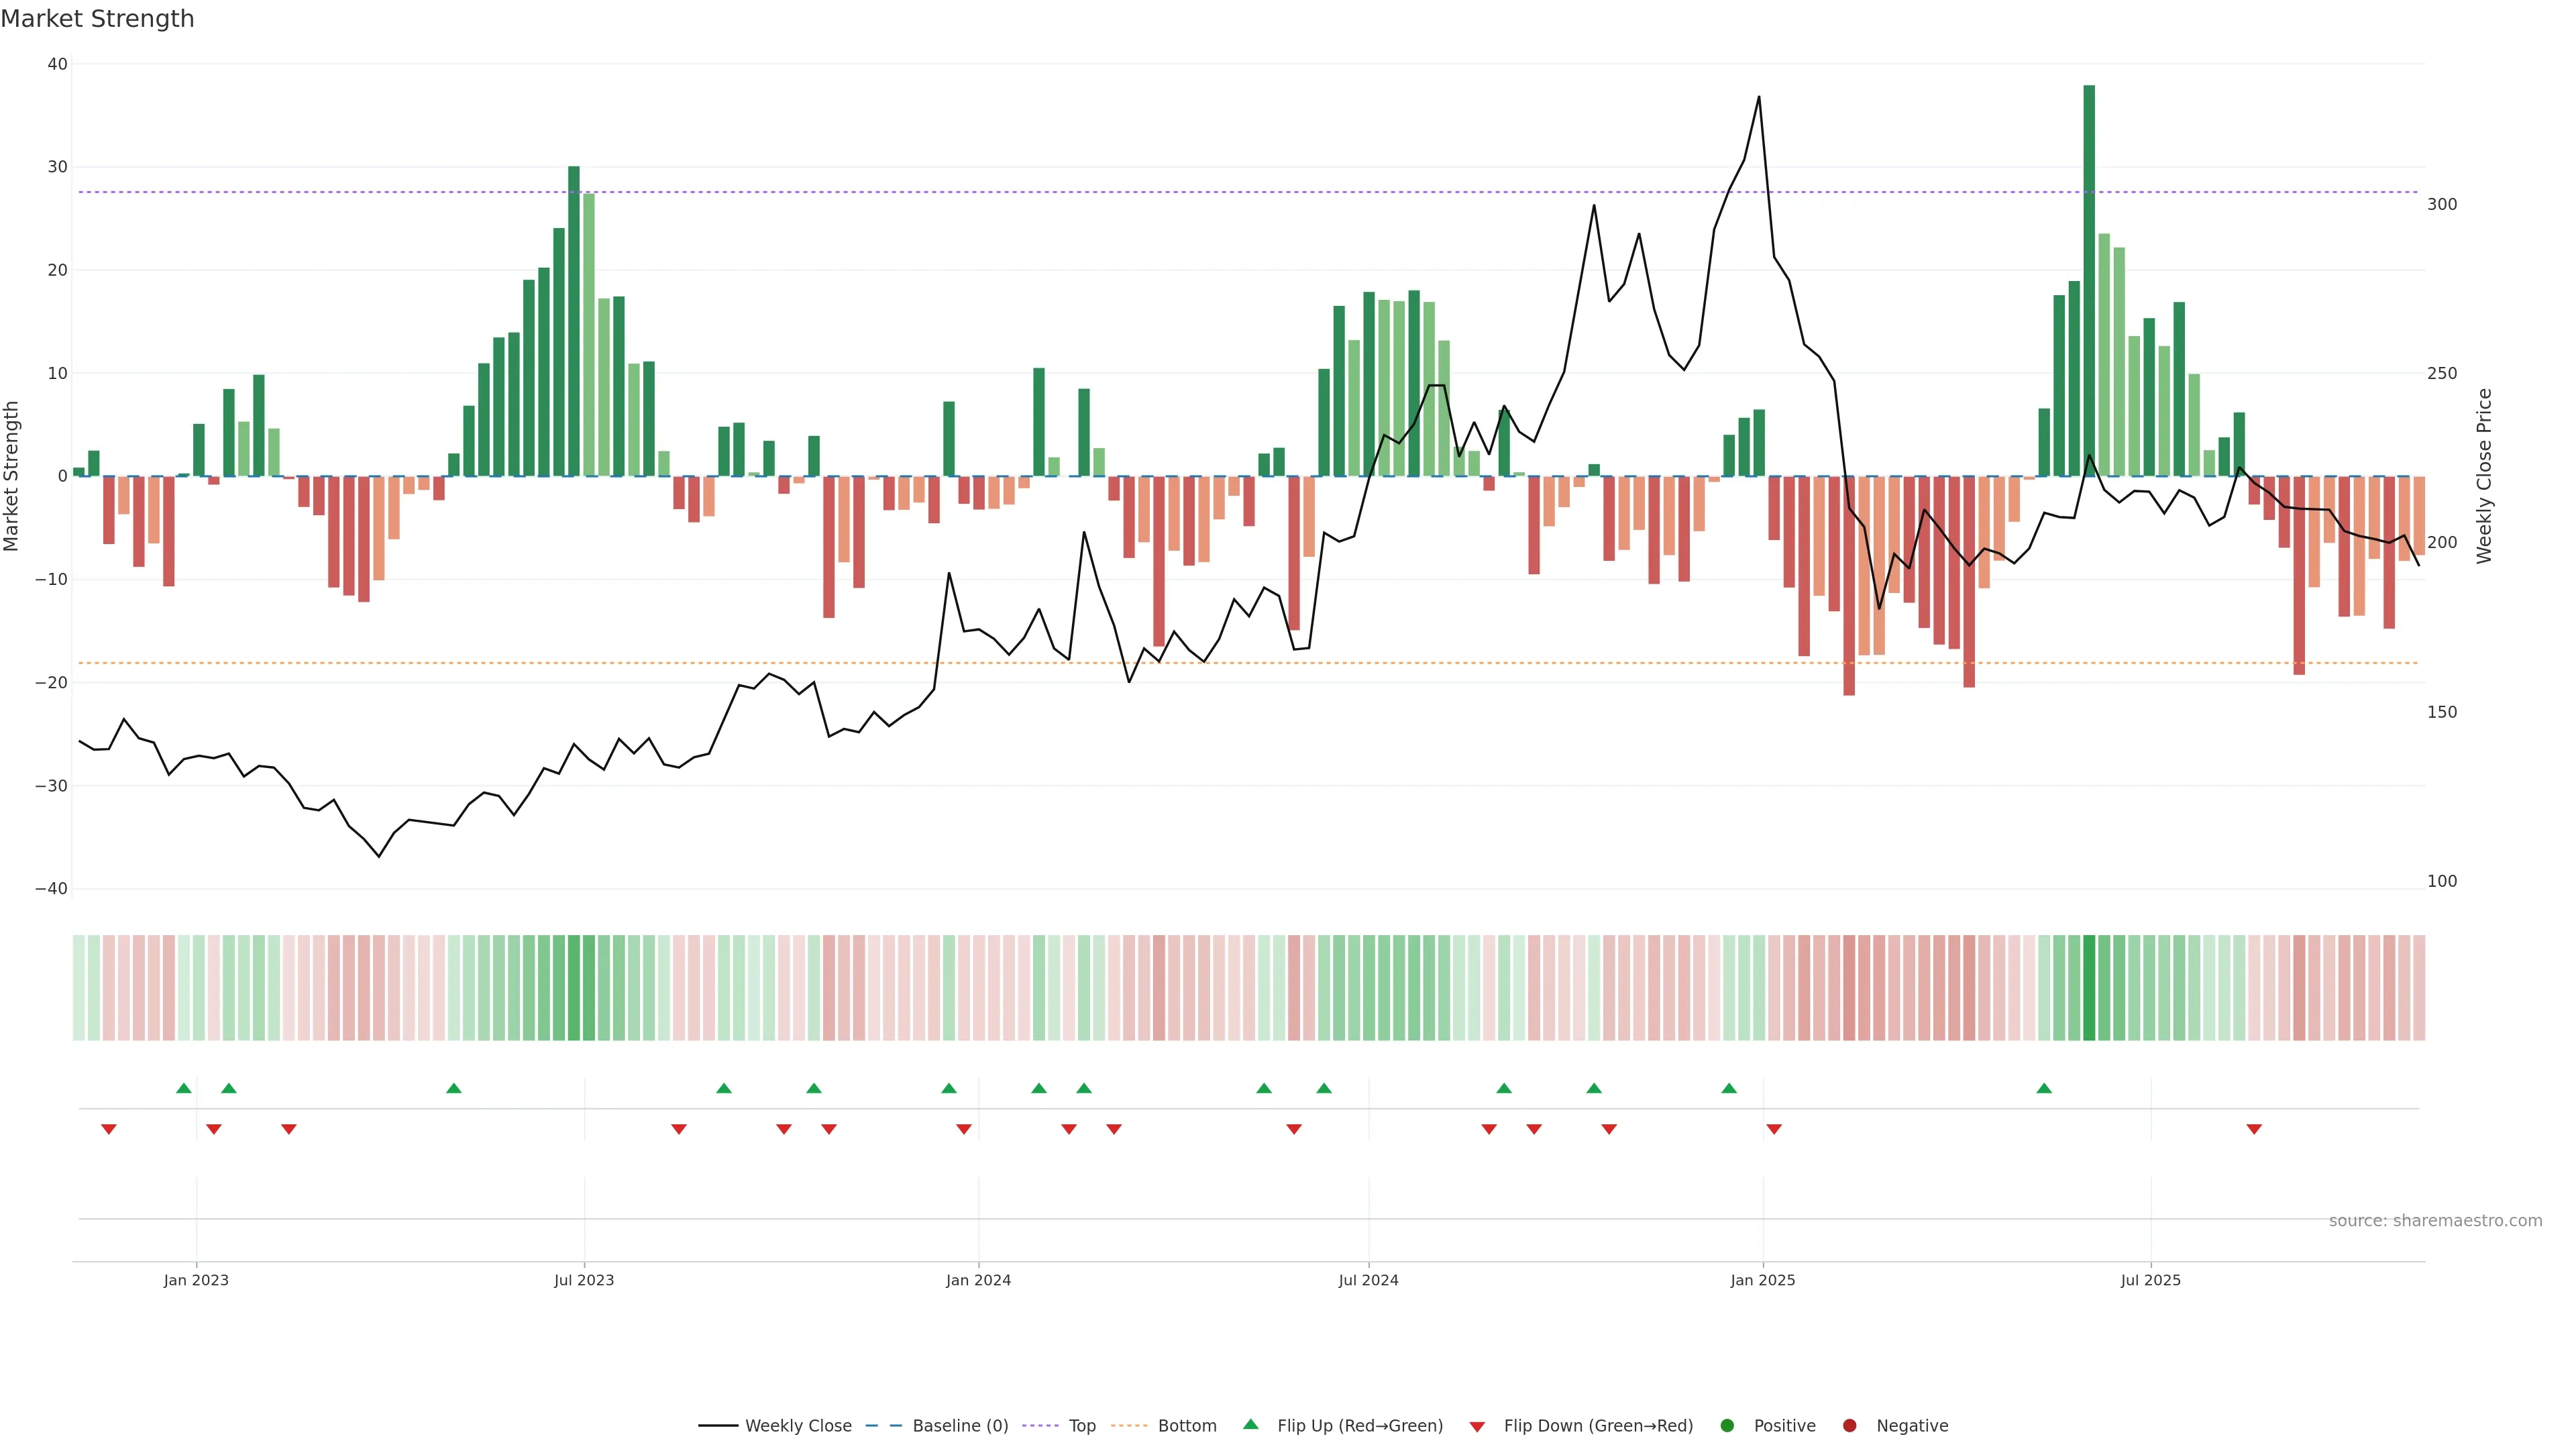Click the green Positive circle legend marker
Screen dimensions: 2576x1449
(x=1727, y=1425)
